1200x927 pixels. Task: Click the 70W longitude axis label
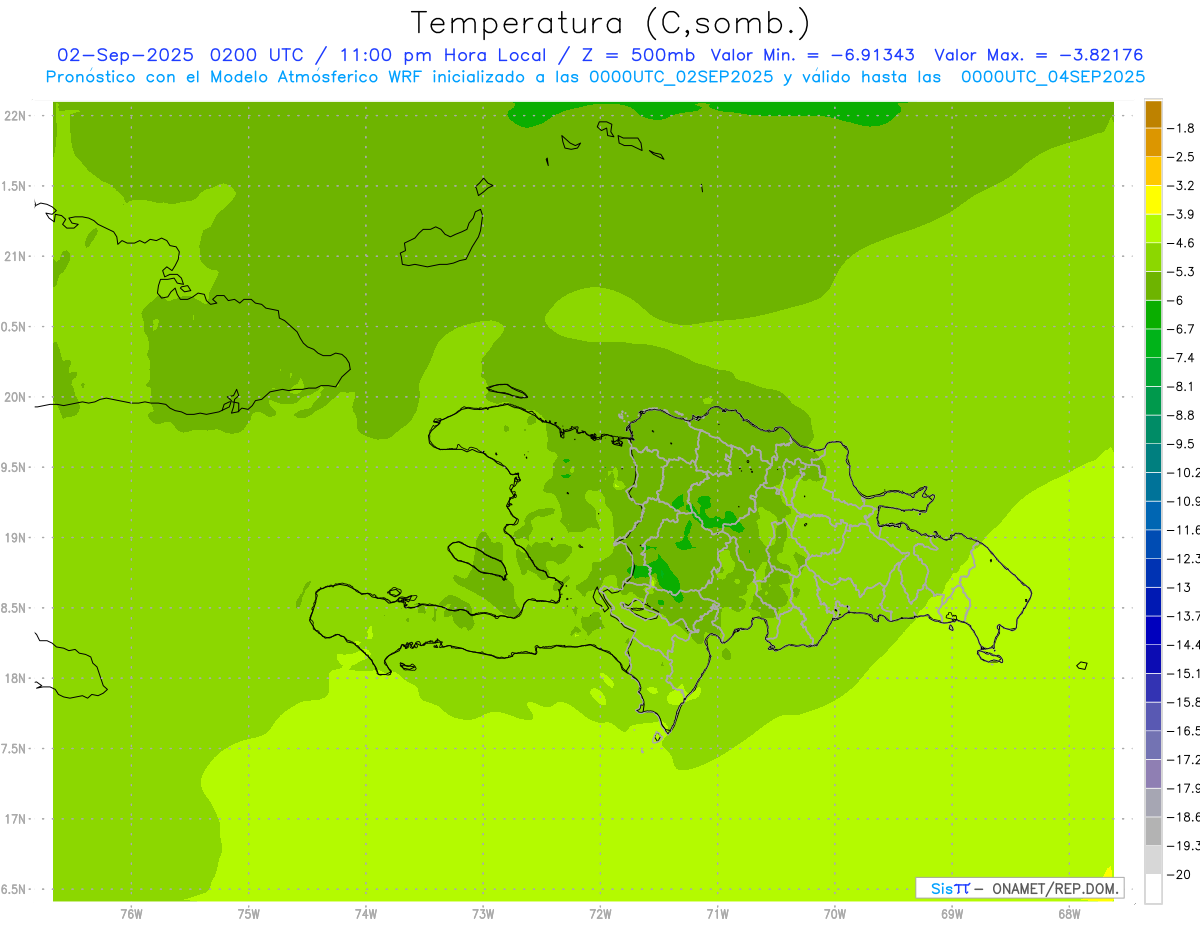[x=834, y=914]
